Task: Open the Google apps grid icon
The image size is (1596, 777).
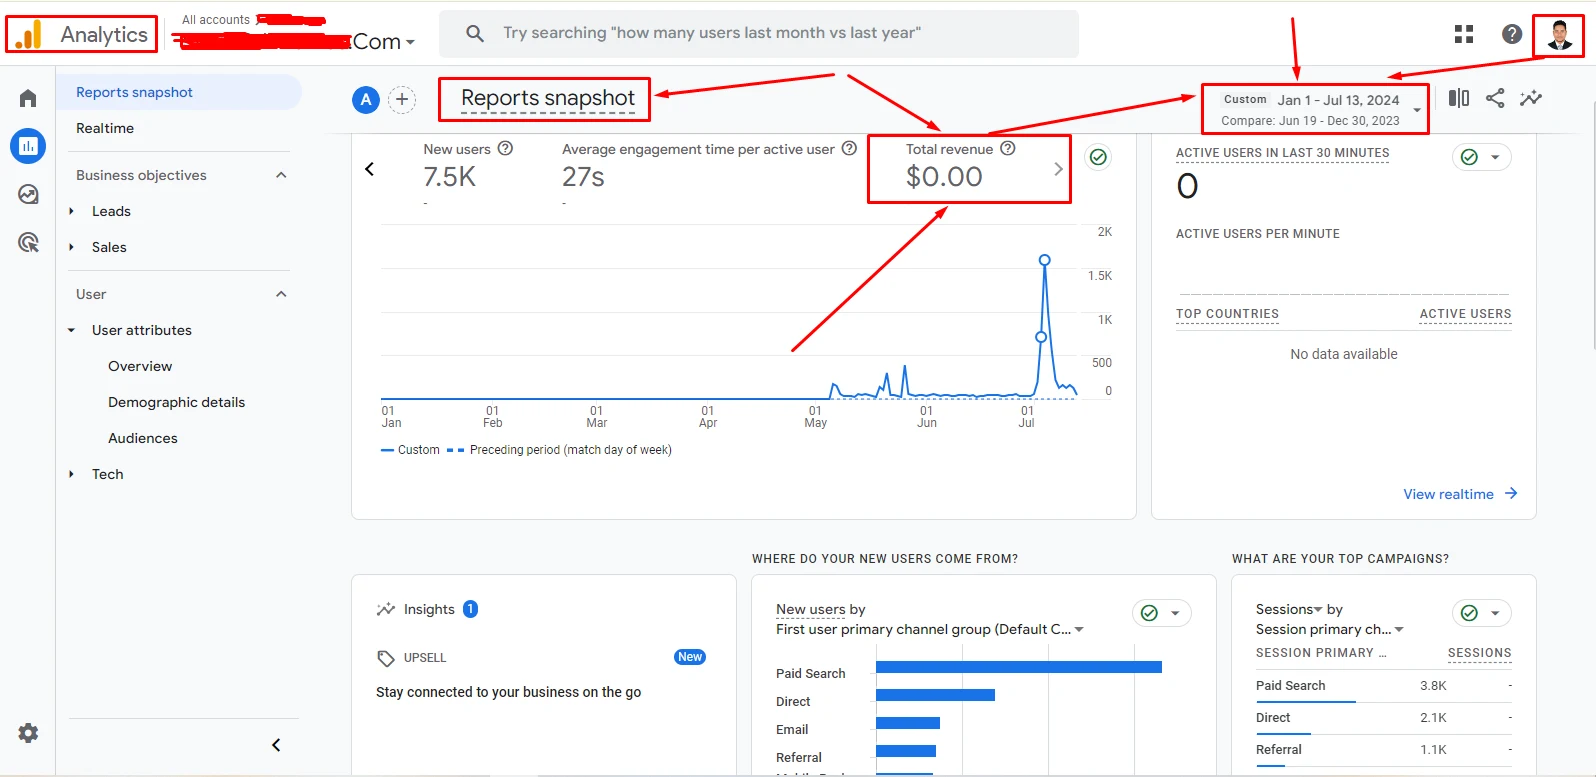Action: [1464, 34]
